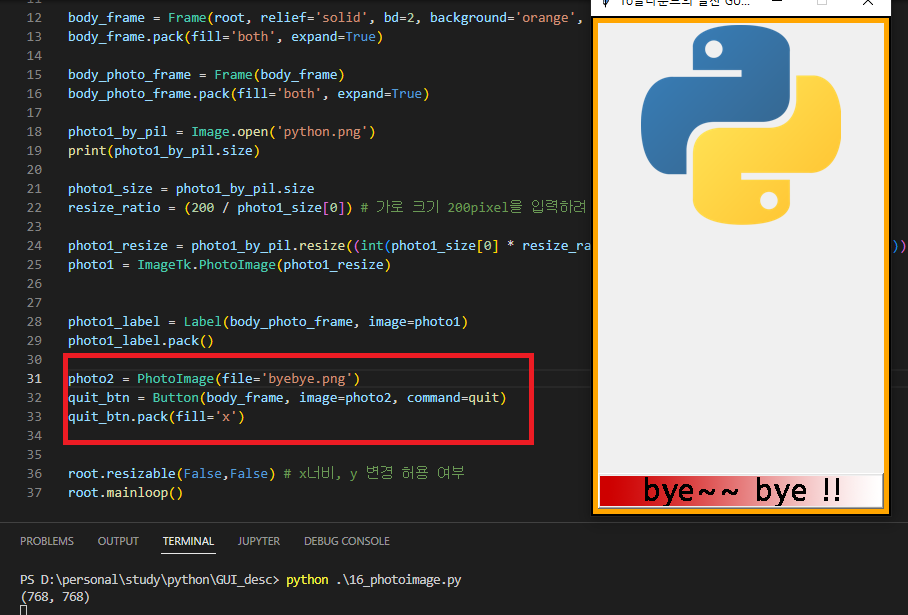Click 'photo1_size = photo1_by_pil.size' line
908x615 pixels.
point(191,189)
